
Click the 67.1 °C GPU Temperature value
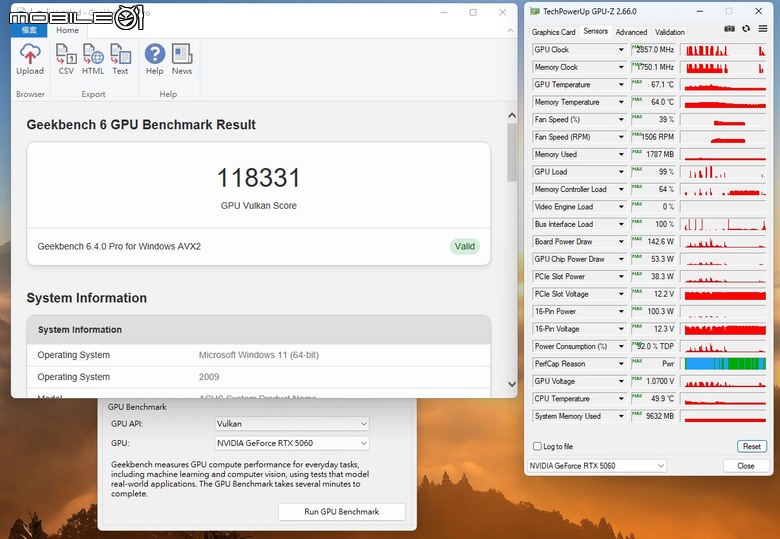tap(663, 85)
